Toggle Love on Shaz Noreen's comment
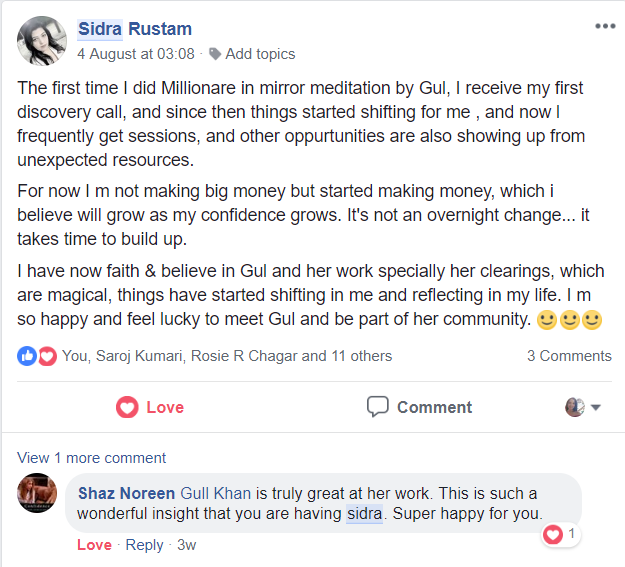 (94, 545)
